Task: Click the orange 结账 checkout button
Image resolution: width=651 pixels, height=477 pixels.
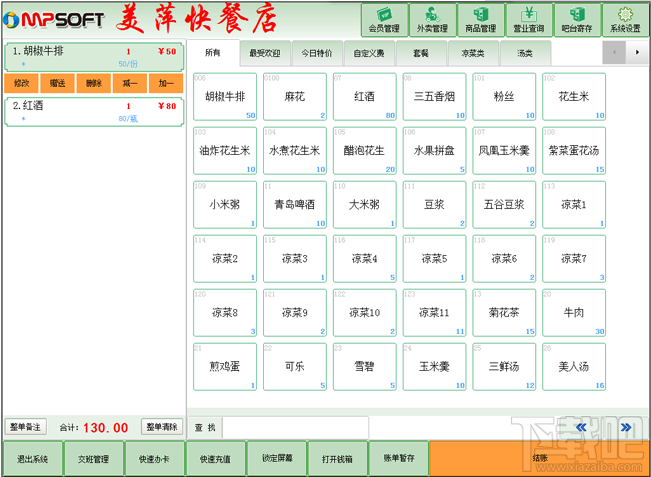Action: (x=539, y=458)
